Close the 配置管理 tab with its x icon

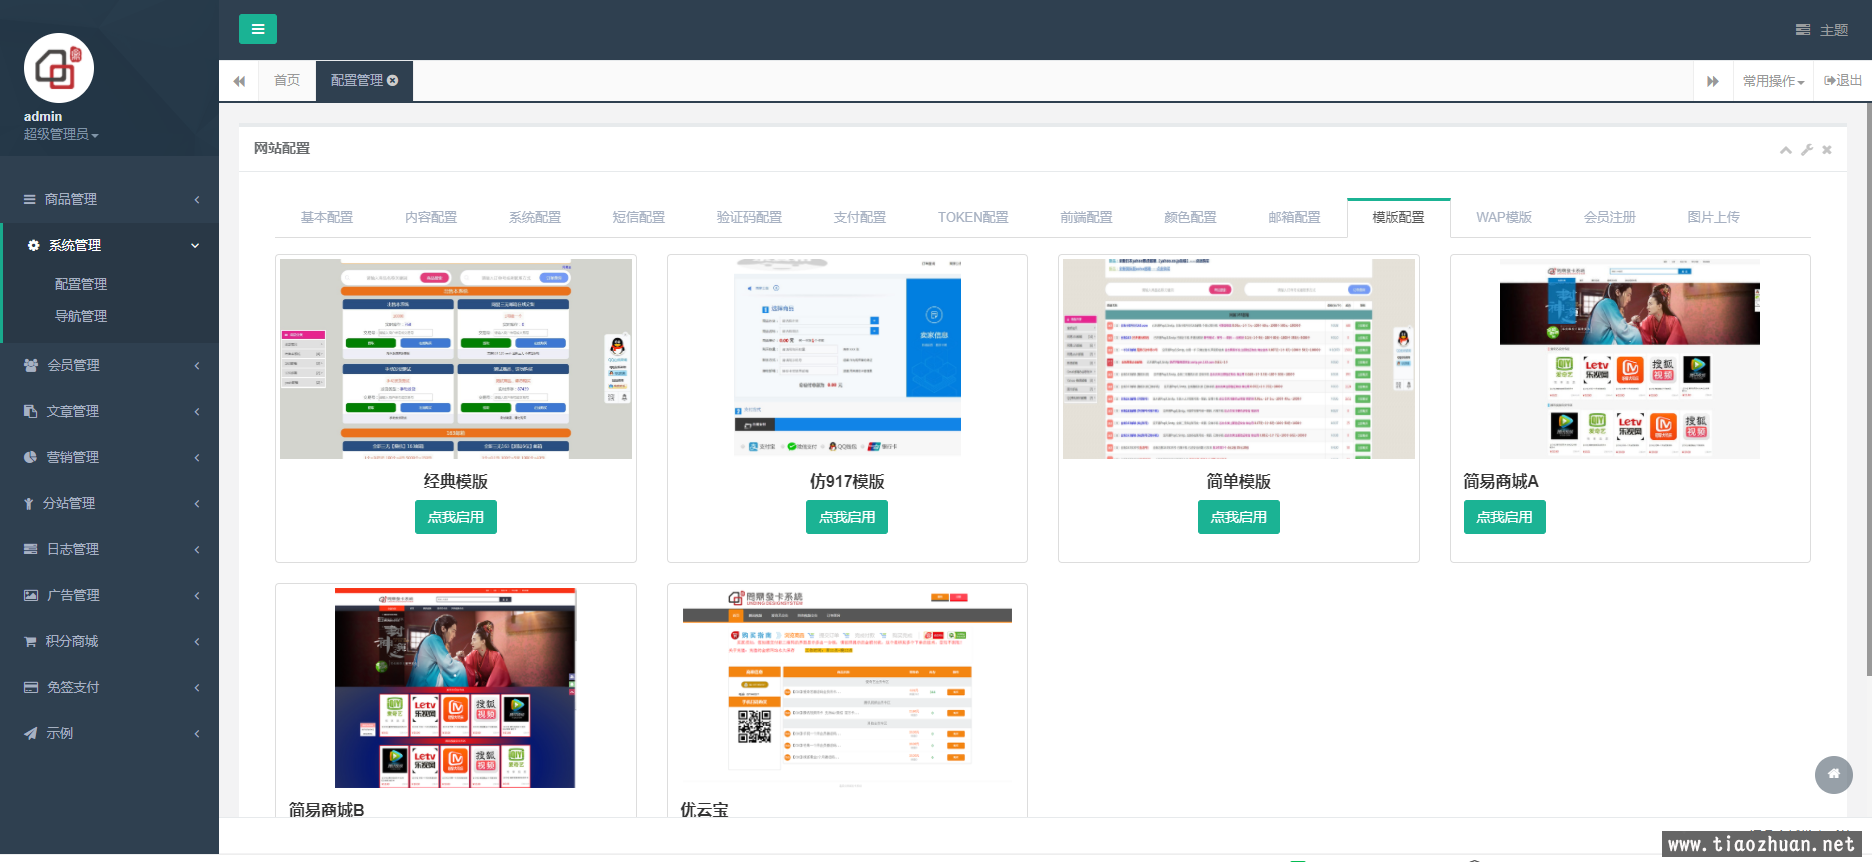click(x=393, y=80)
